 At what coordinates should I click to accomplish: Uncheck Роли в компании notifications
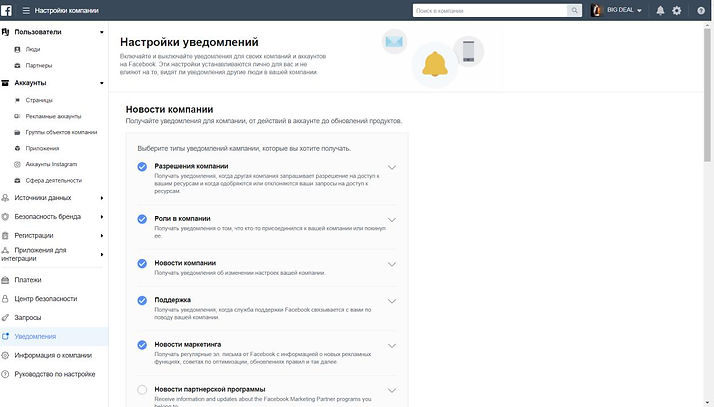[x=142, y=219]
